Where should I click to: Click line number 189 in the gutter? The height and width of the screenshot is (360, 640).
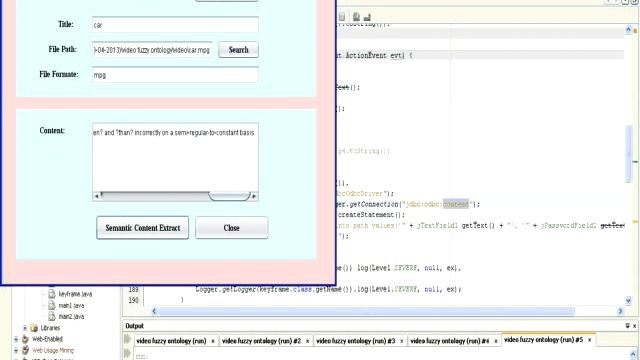tap(133, 289)
